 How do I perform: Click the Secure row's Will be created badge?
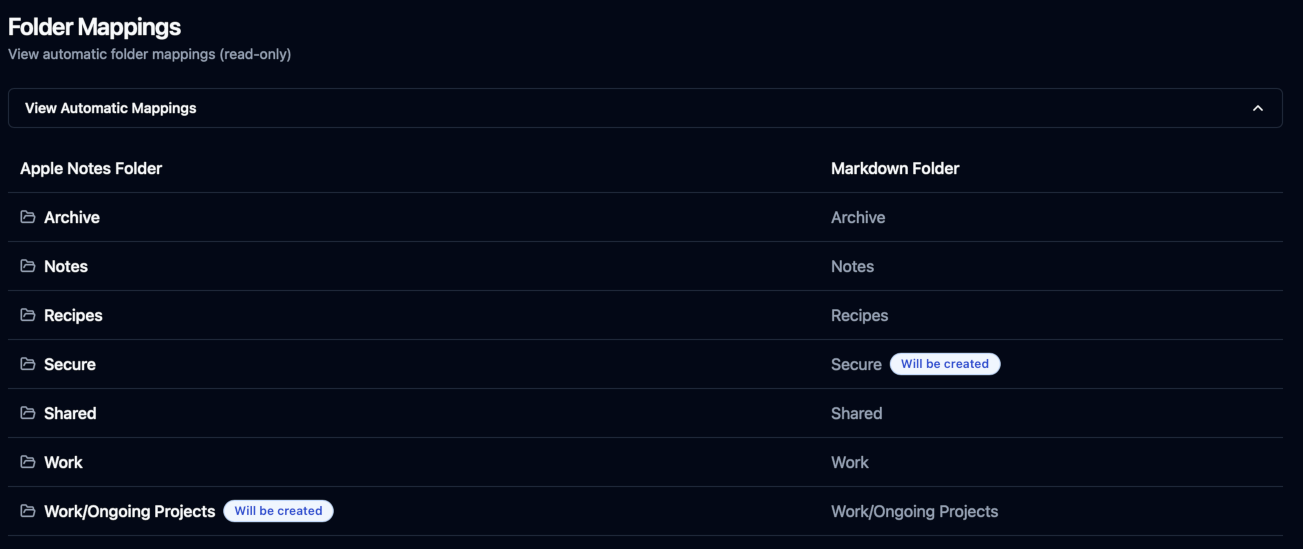[944, 364]
